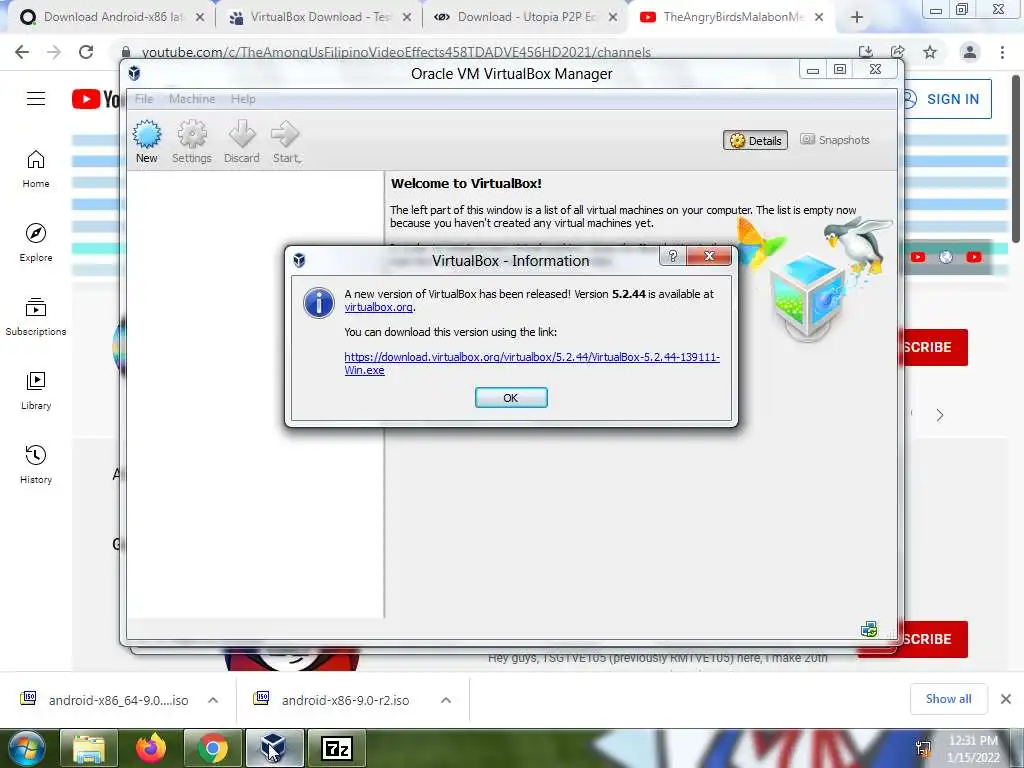Close the Chrome downloads bar

pos(1006,699)
